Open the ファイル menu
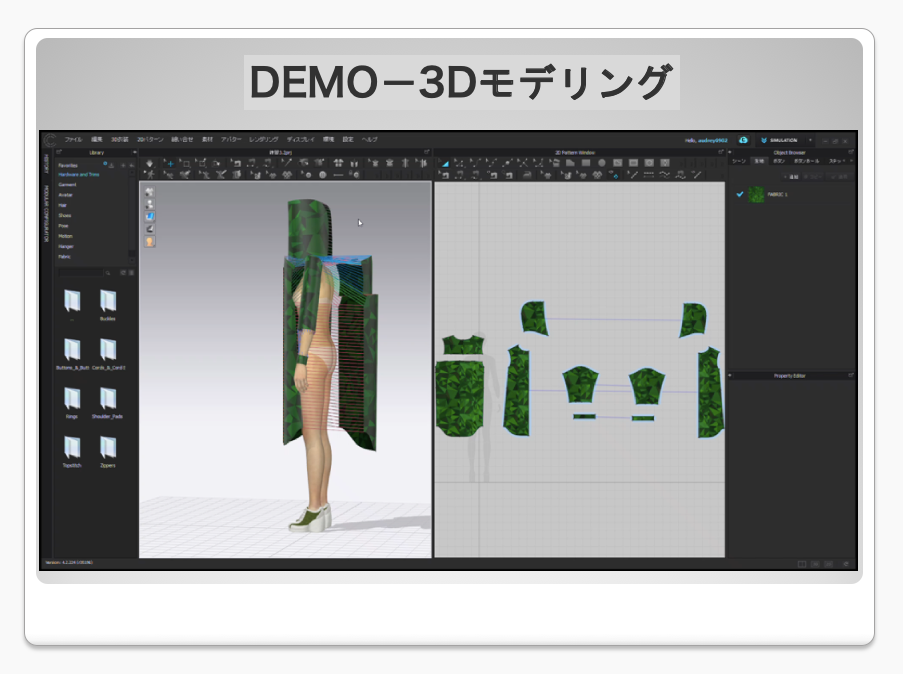 73,139
